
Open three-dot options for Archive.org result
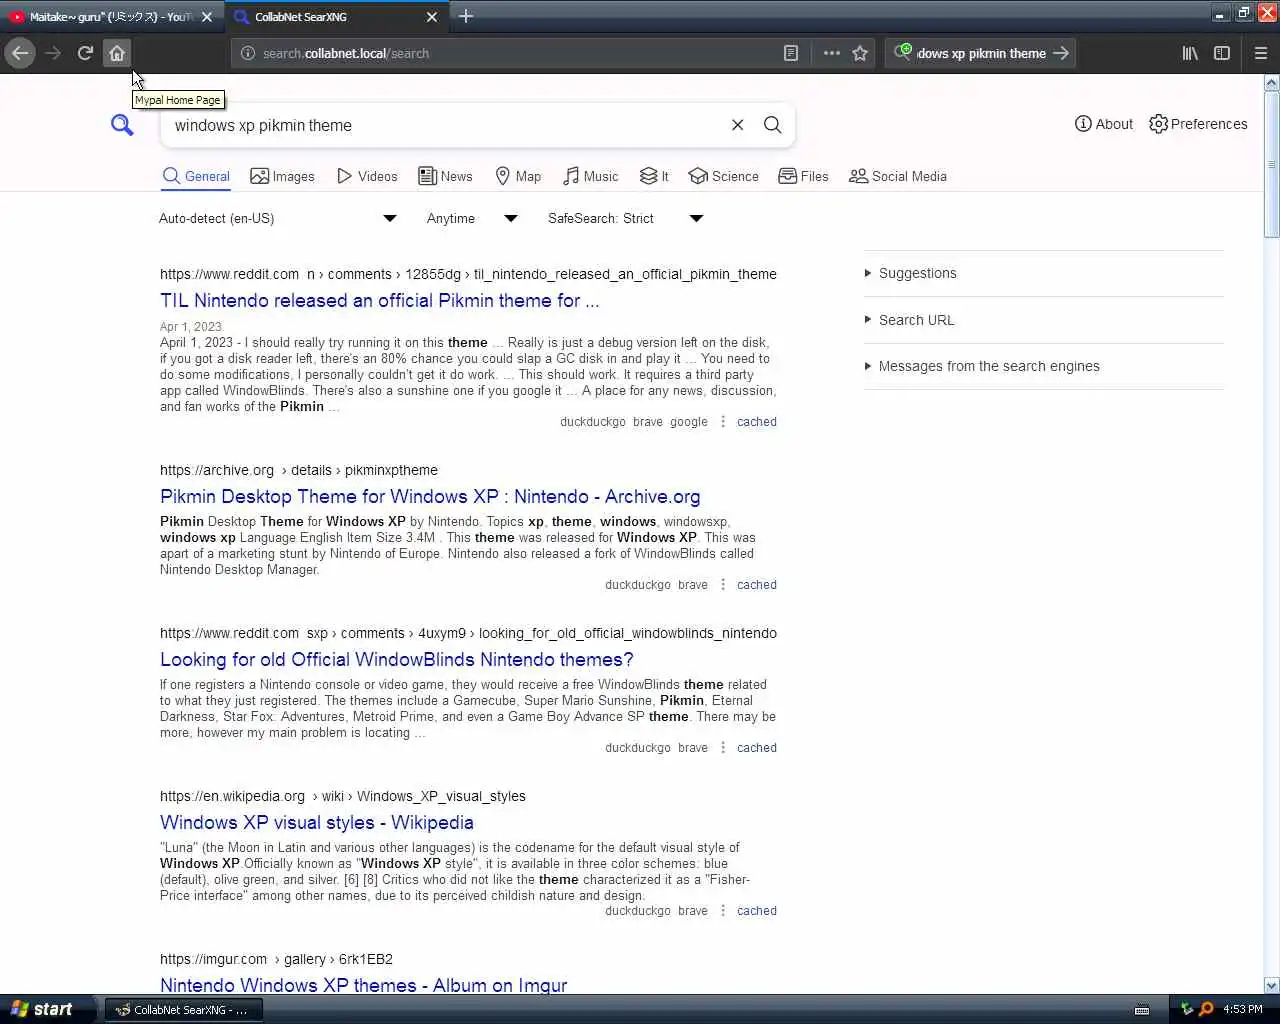pos(723,585)
